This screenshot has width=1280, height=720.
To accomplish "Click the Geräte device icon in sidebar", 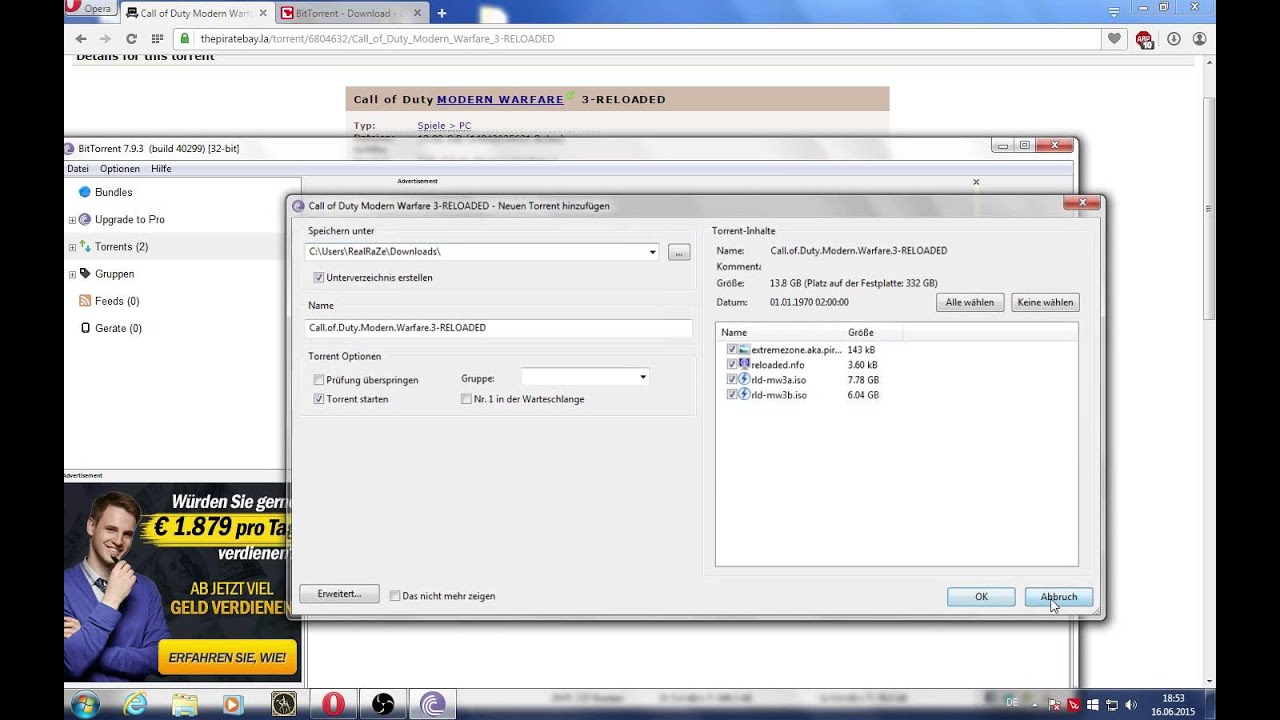I will (x=85, y=328).
